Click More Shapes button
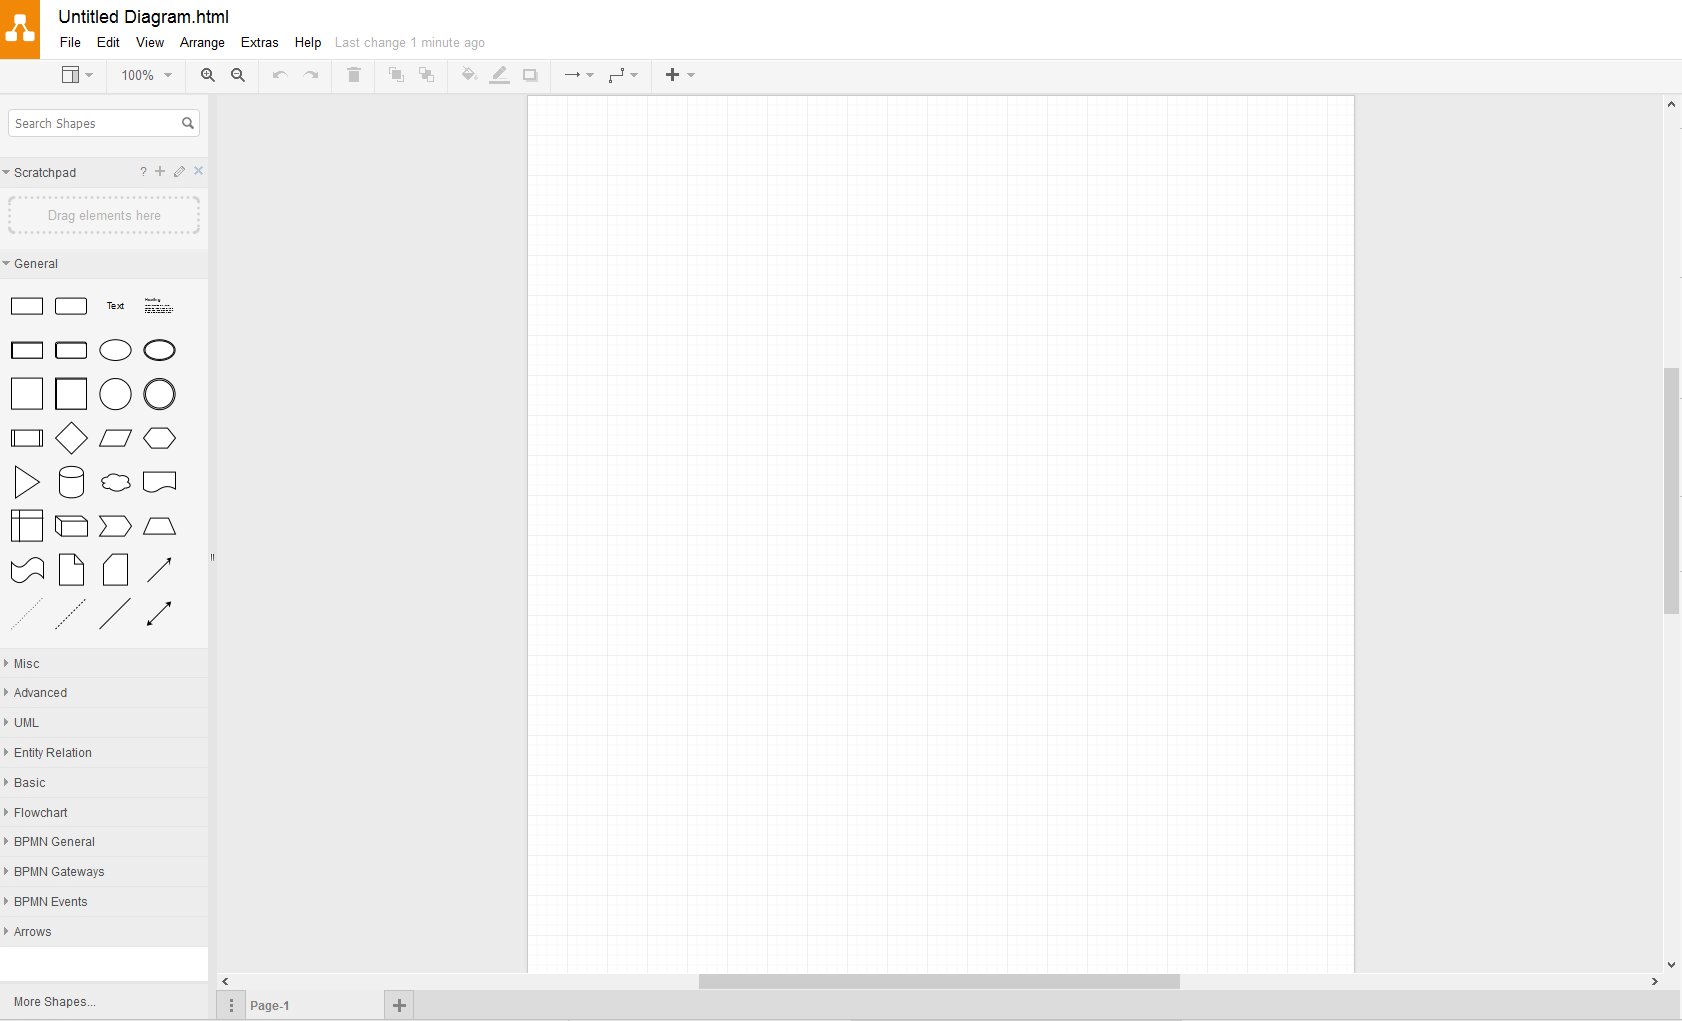The image size is (1682, 1021). (x=55, y=1002)
